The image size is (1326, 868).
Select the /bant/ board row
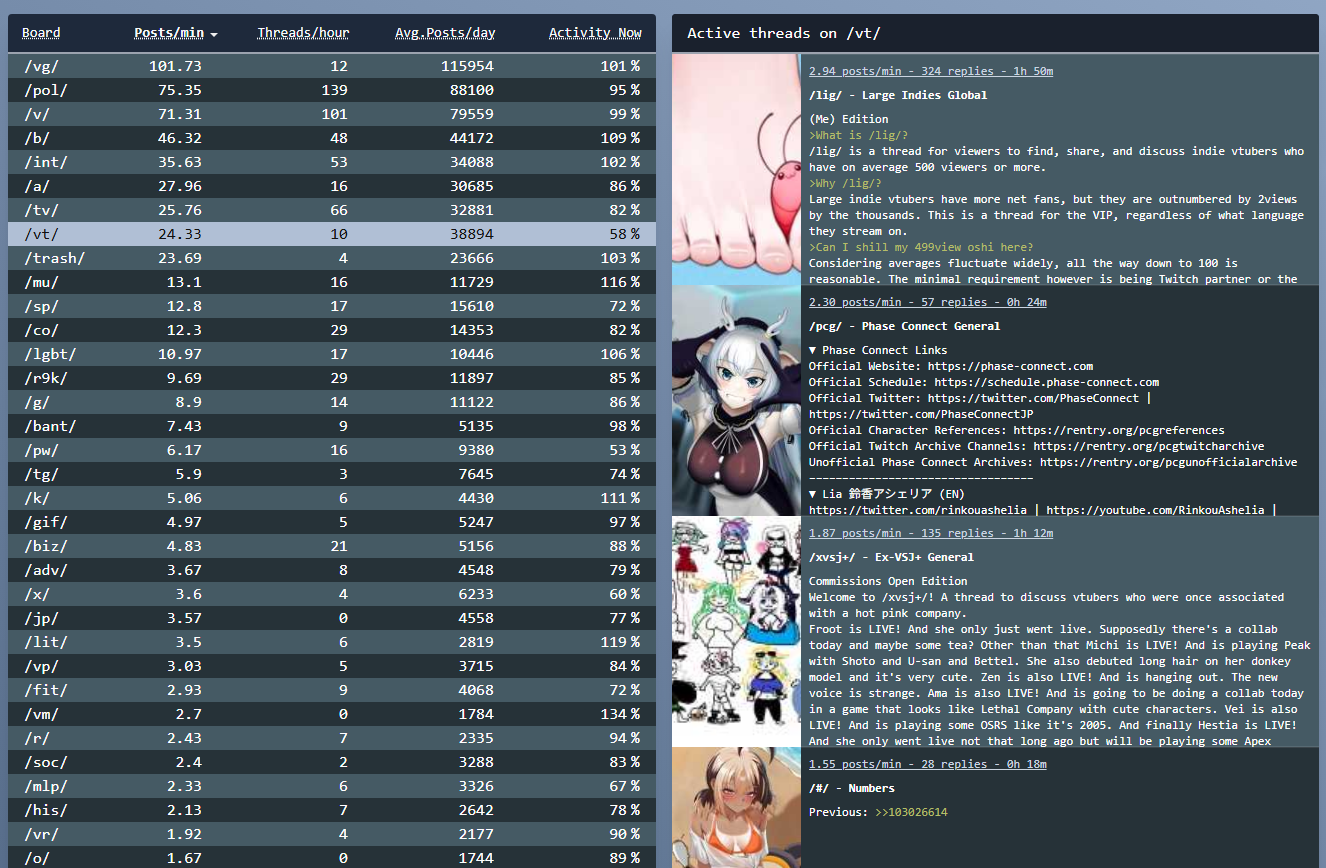point(332,426)
